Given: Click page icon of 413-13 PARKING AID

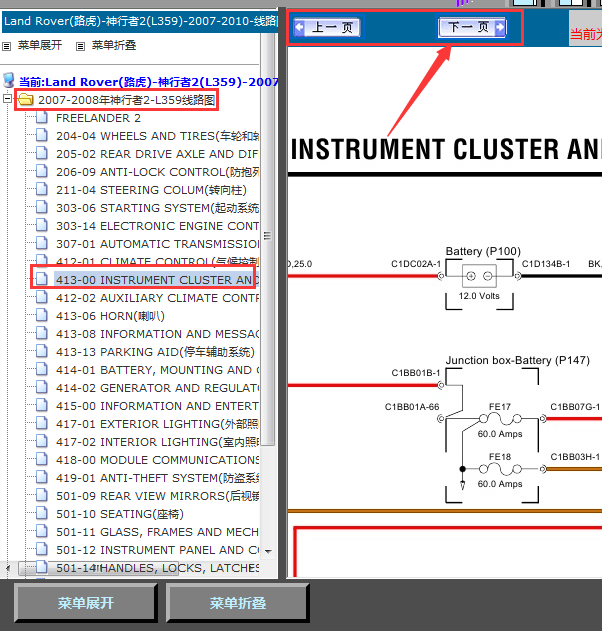Looking at the screenshot, I should [42, 351].
